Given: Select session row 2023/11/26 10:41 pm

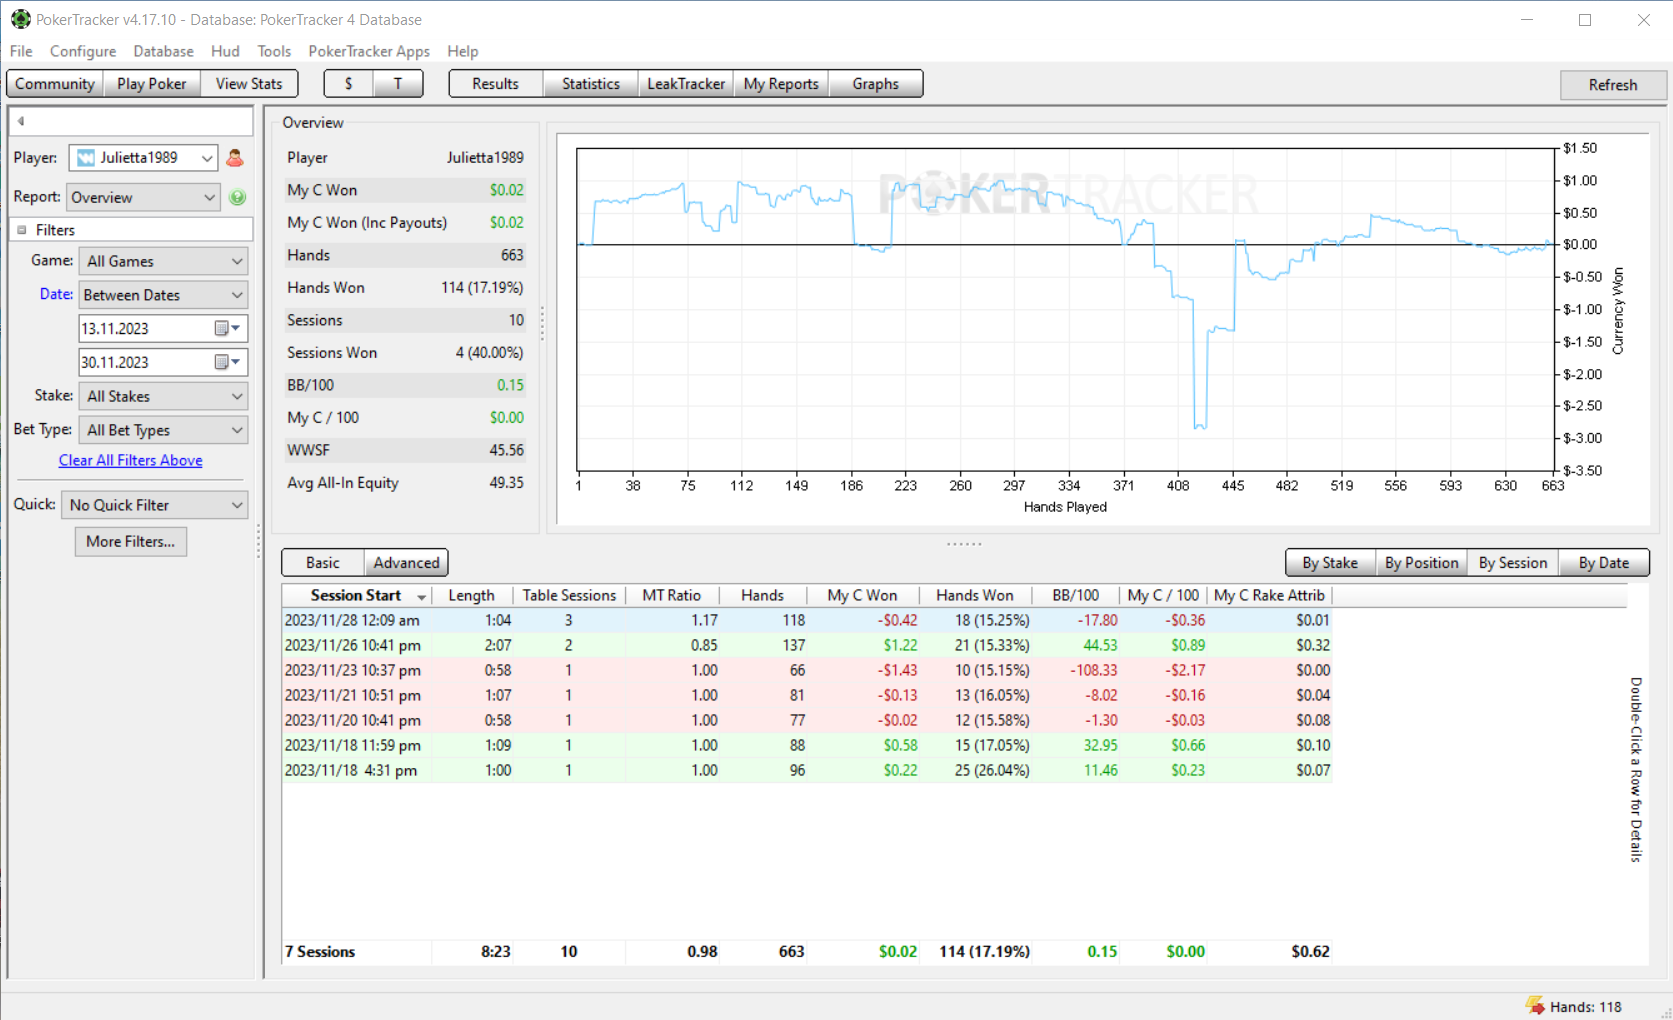Looking at the screenshot, I should point(807,645).
